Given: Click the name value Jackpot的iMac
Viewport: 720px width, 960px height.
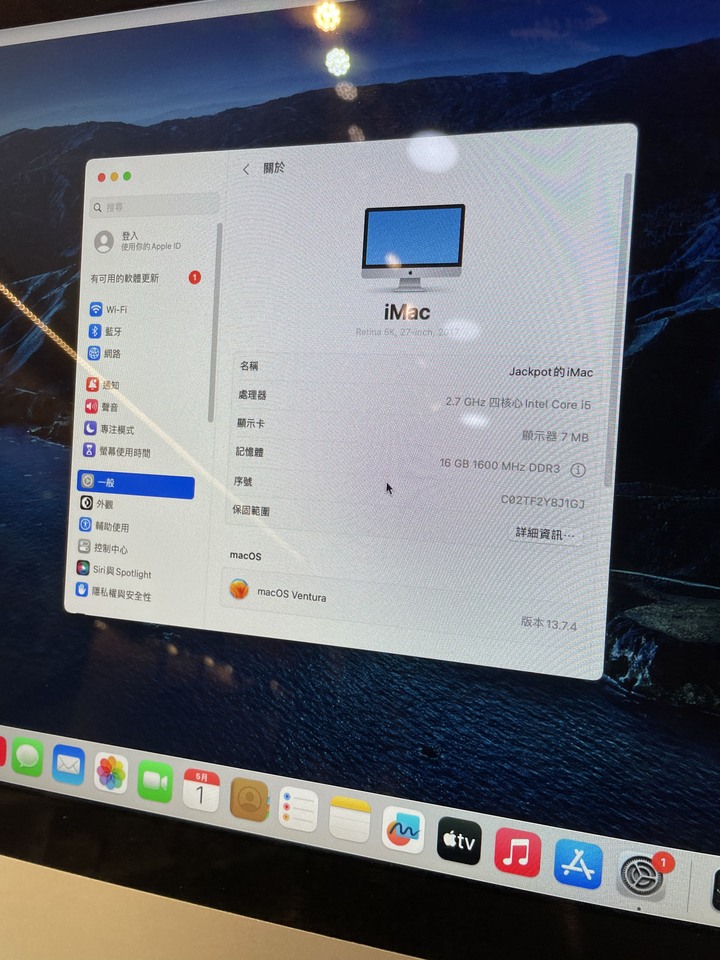Looking at the screenshot, I should tap(550, 372).
